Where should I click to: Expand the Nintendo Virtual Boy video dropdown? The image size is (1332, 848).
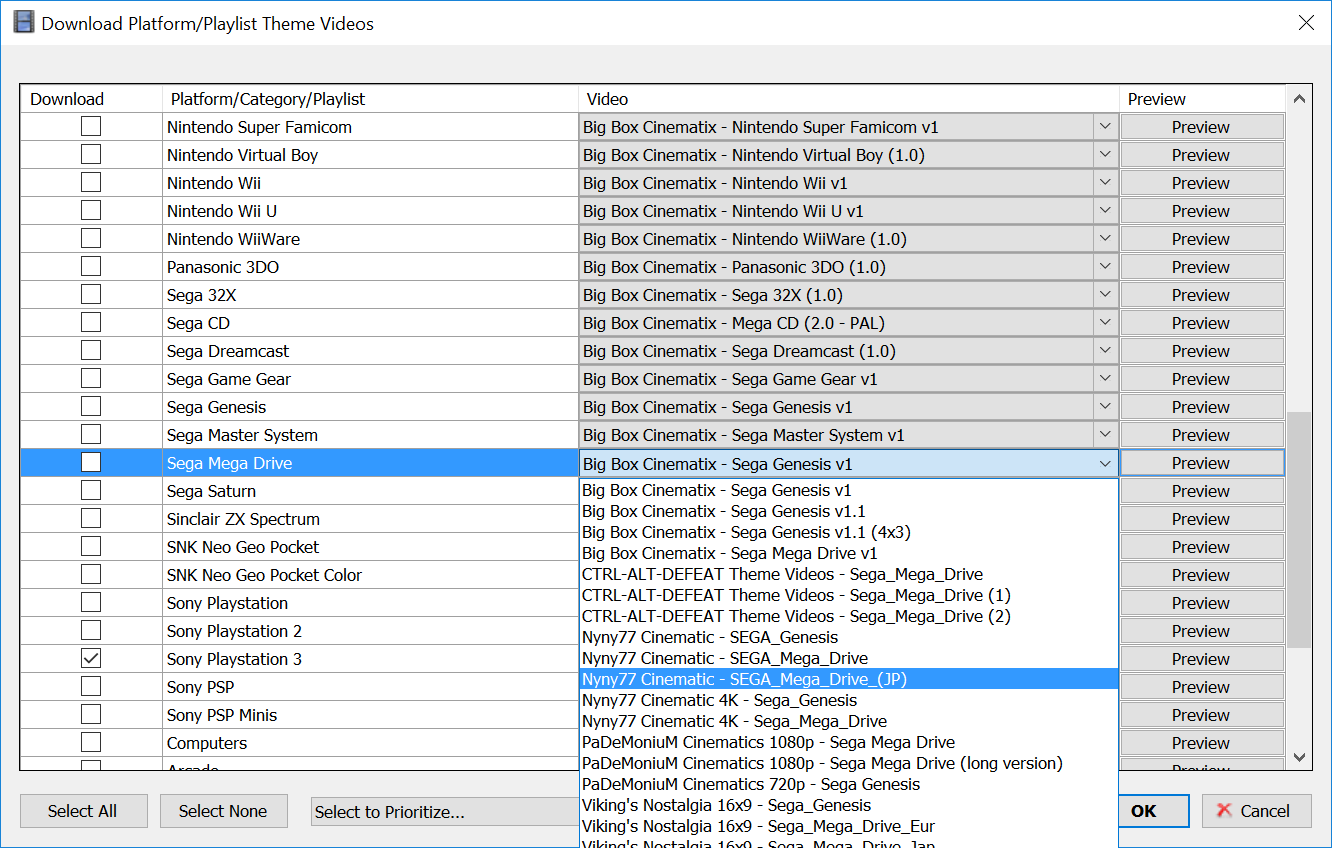coord(1105,155)
